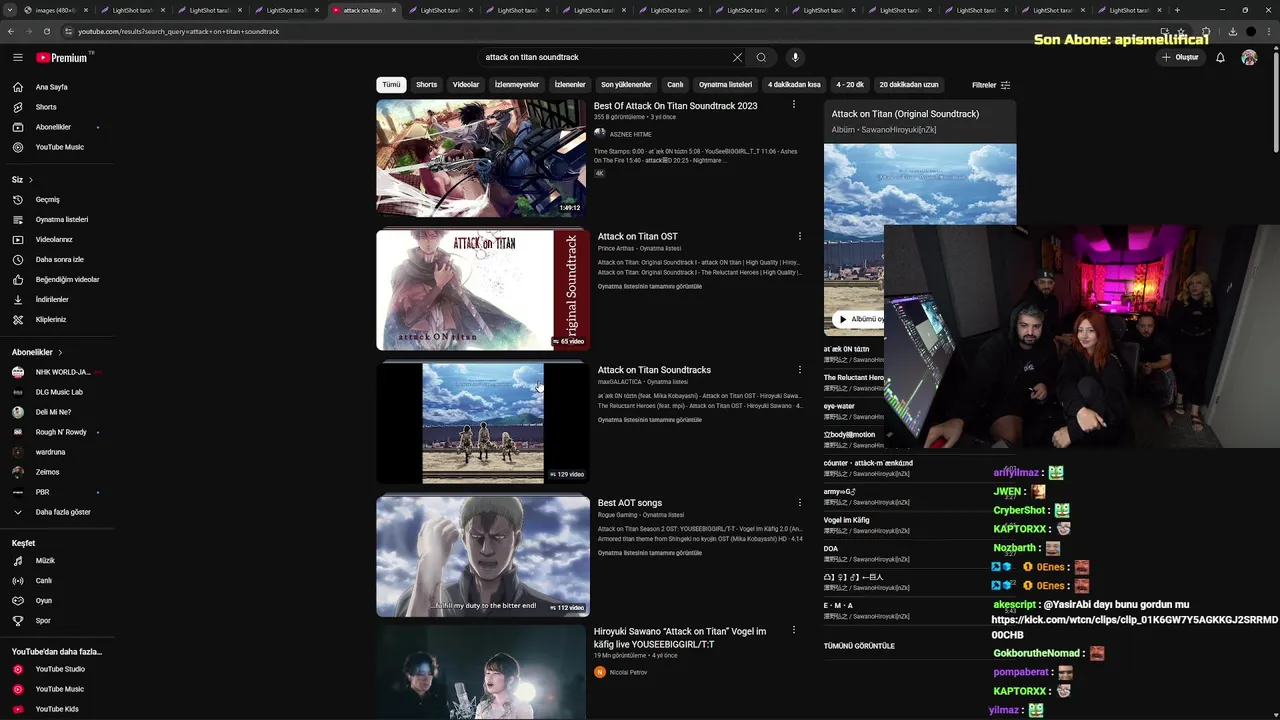Open wardruna subscription channel
Screen dimensions: 1280x720
pyautogui.click(x=50, y=452)
